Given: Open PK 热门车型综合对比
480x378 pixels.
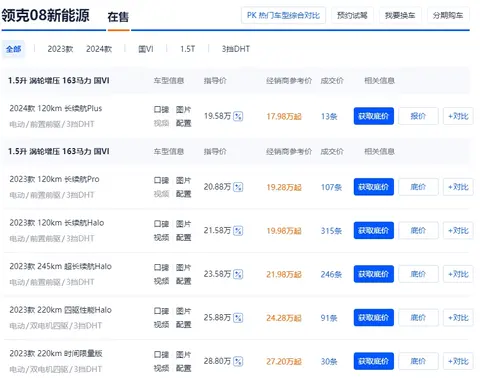Looking at the screenshot, I should tap(283, 15).
